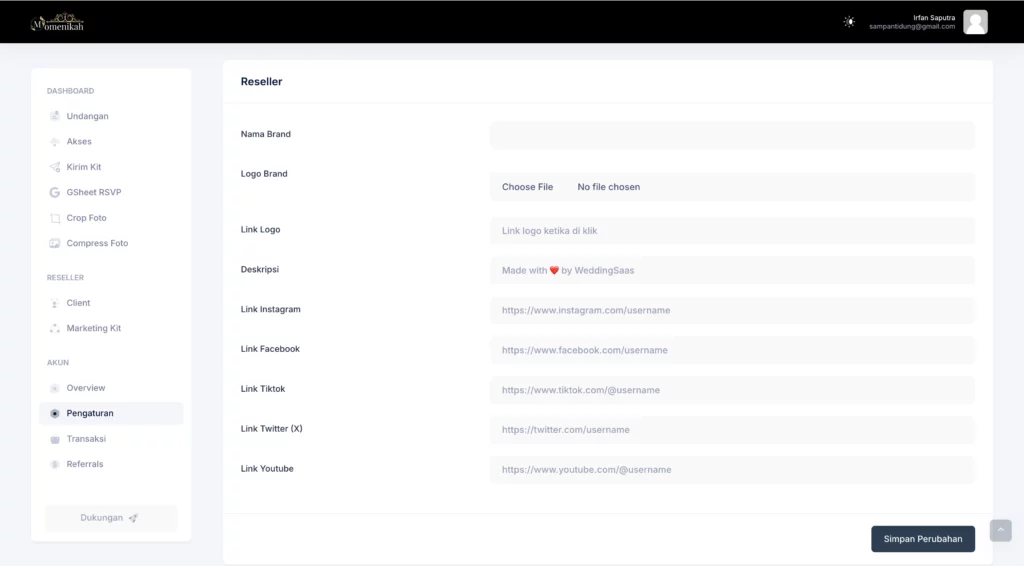Click the 'Link Instagram' label
The height and width of the screenshot is (566, 1024).
tap(270, 309)
